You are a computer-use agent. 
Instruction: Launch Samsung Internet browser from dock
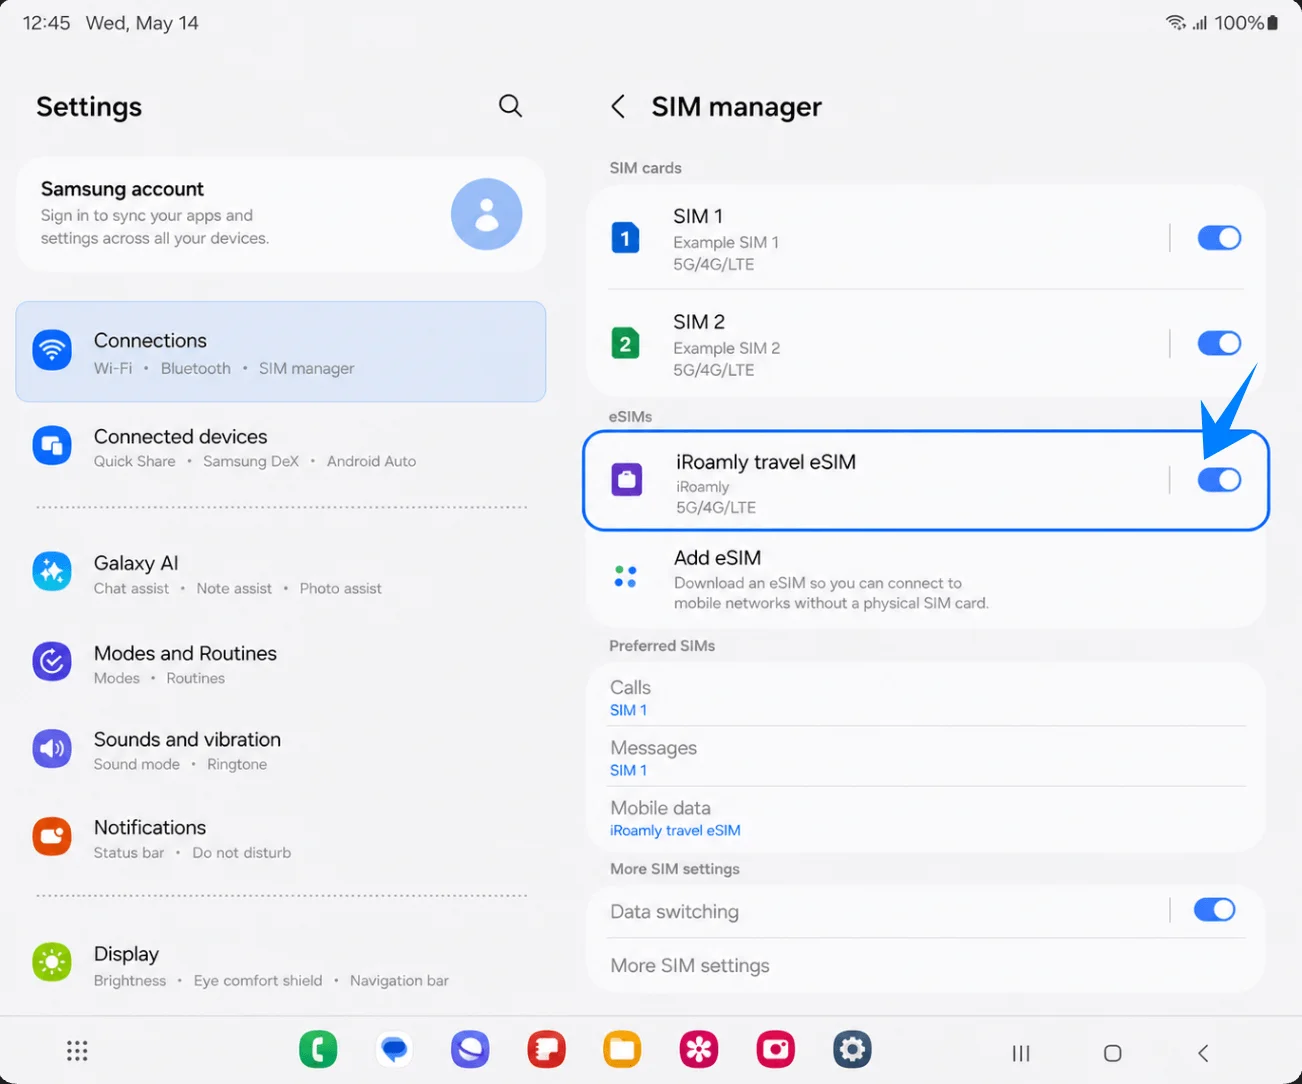pos(470,1050)
